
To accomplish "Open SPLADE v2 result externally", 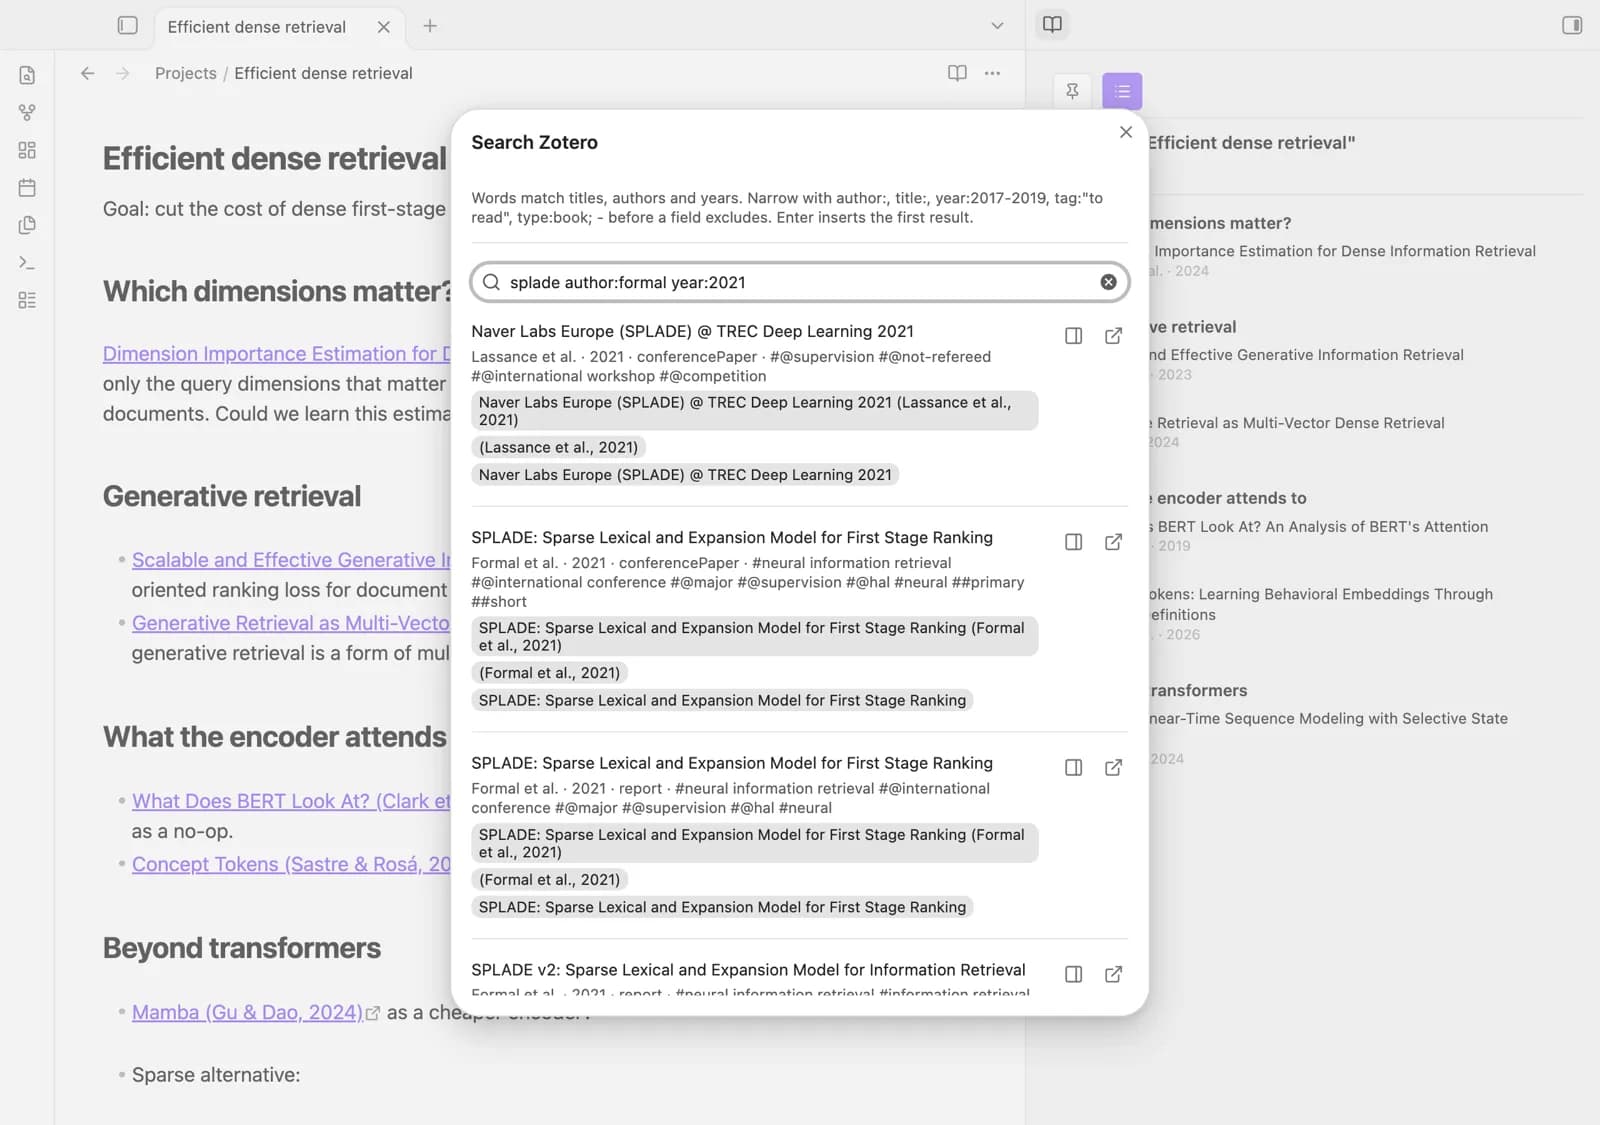I will pyautogui.click(x=1113, y=974).
